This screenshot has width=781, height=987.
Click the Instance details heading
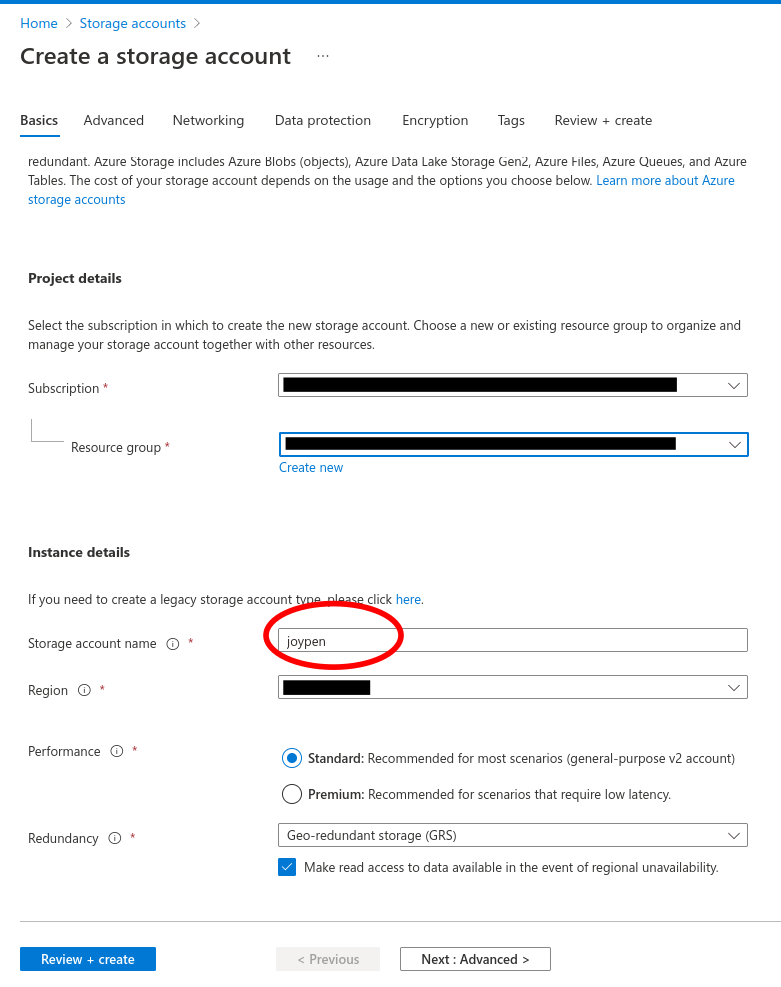[79, 552]
